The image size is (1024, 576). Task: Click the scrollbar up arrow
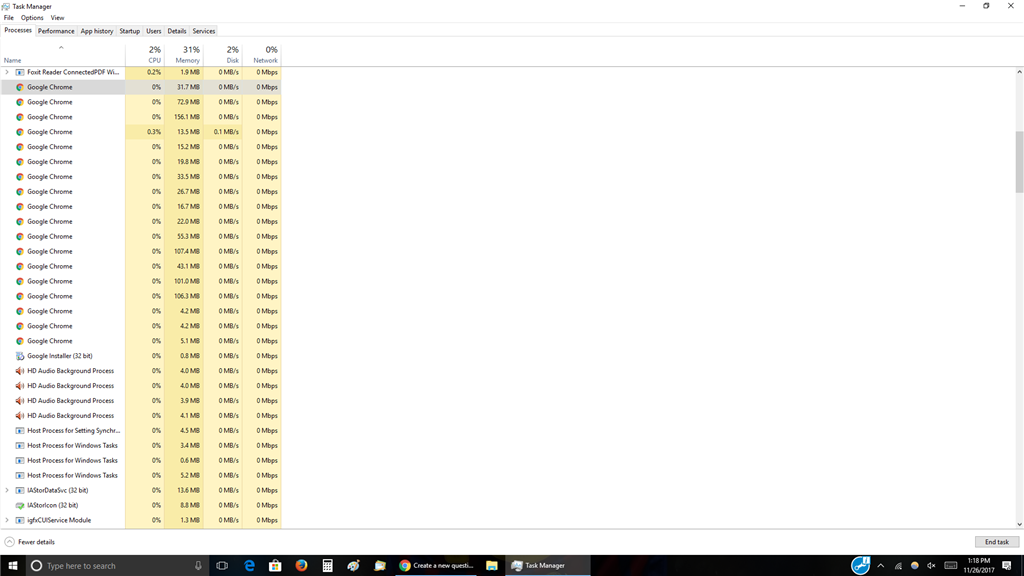(x=1019, y=72)
